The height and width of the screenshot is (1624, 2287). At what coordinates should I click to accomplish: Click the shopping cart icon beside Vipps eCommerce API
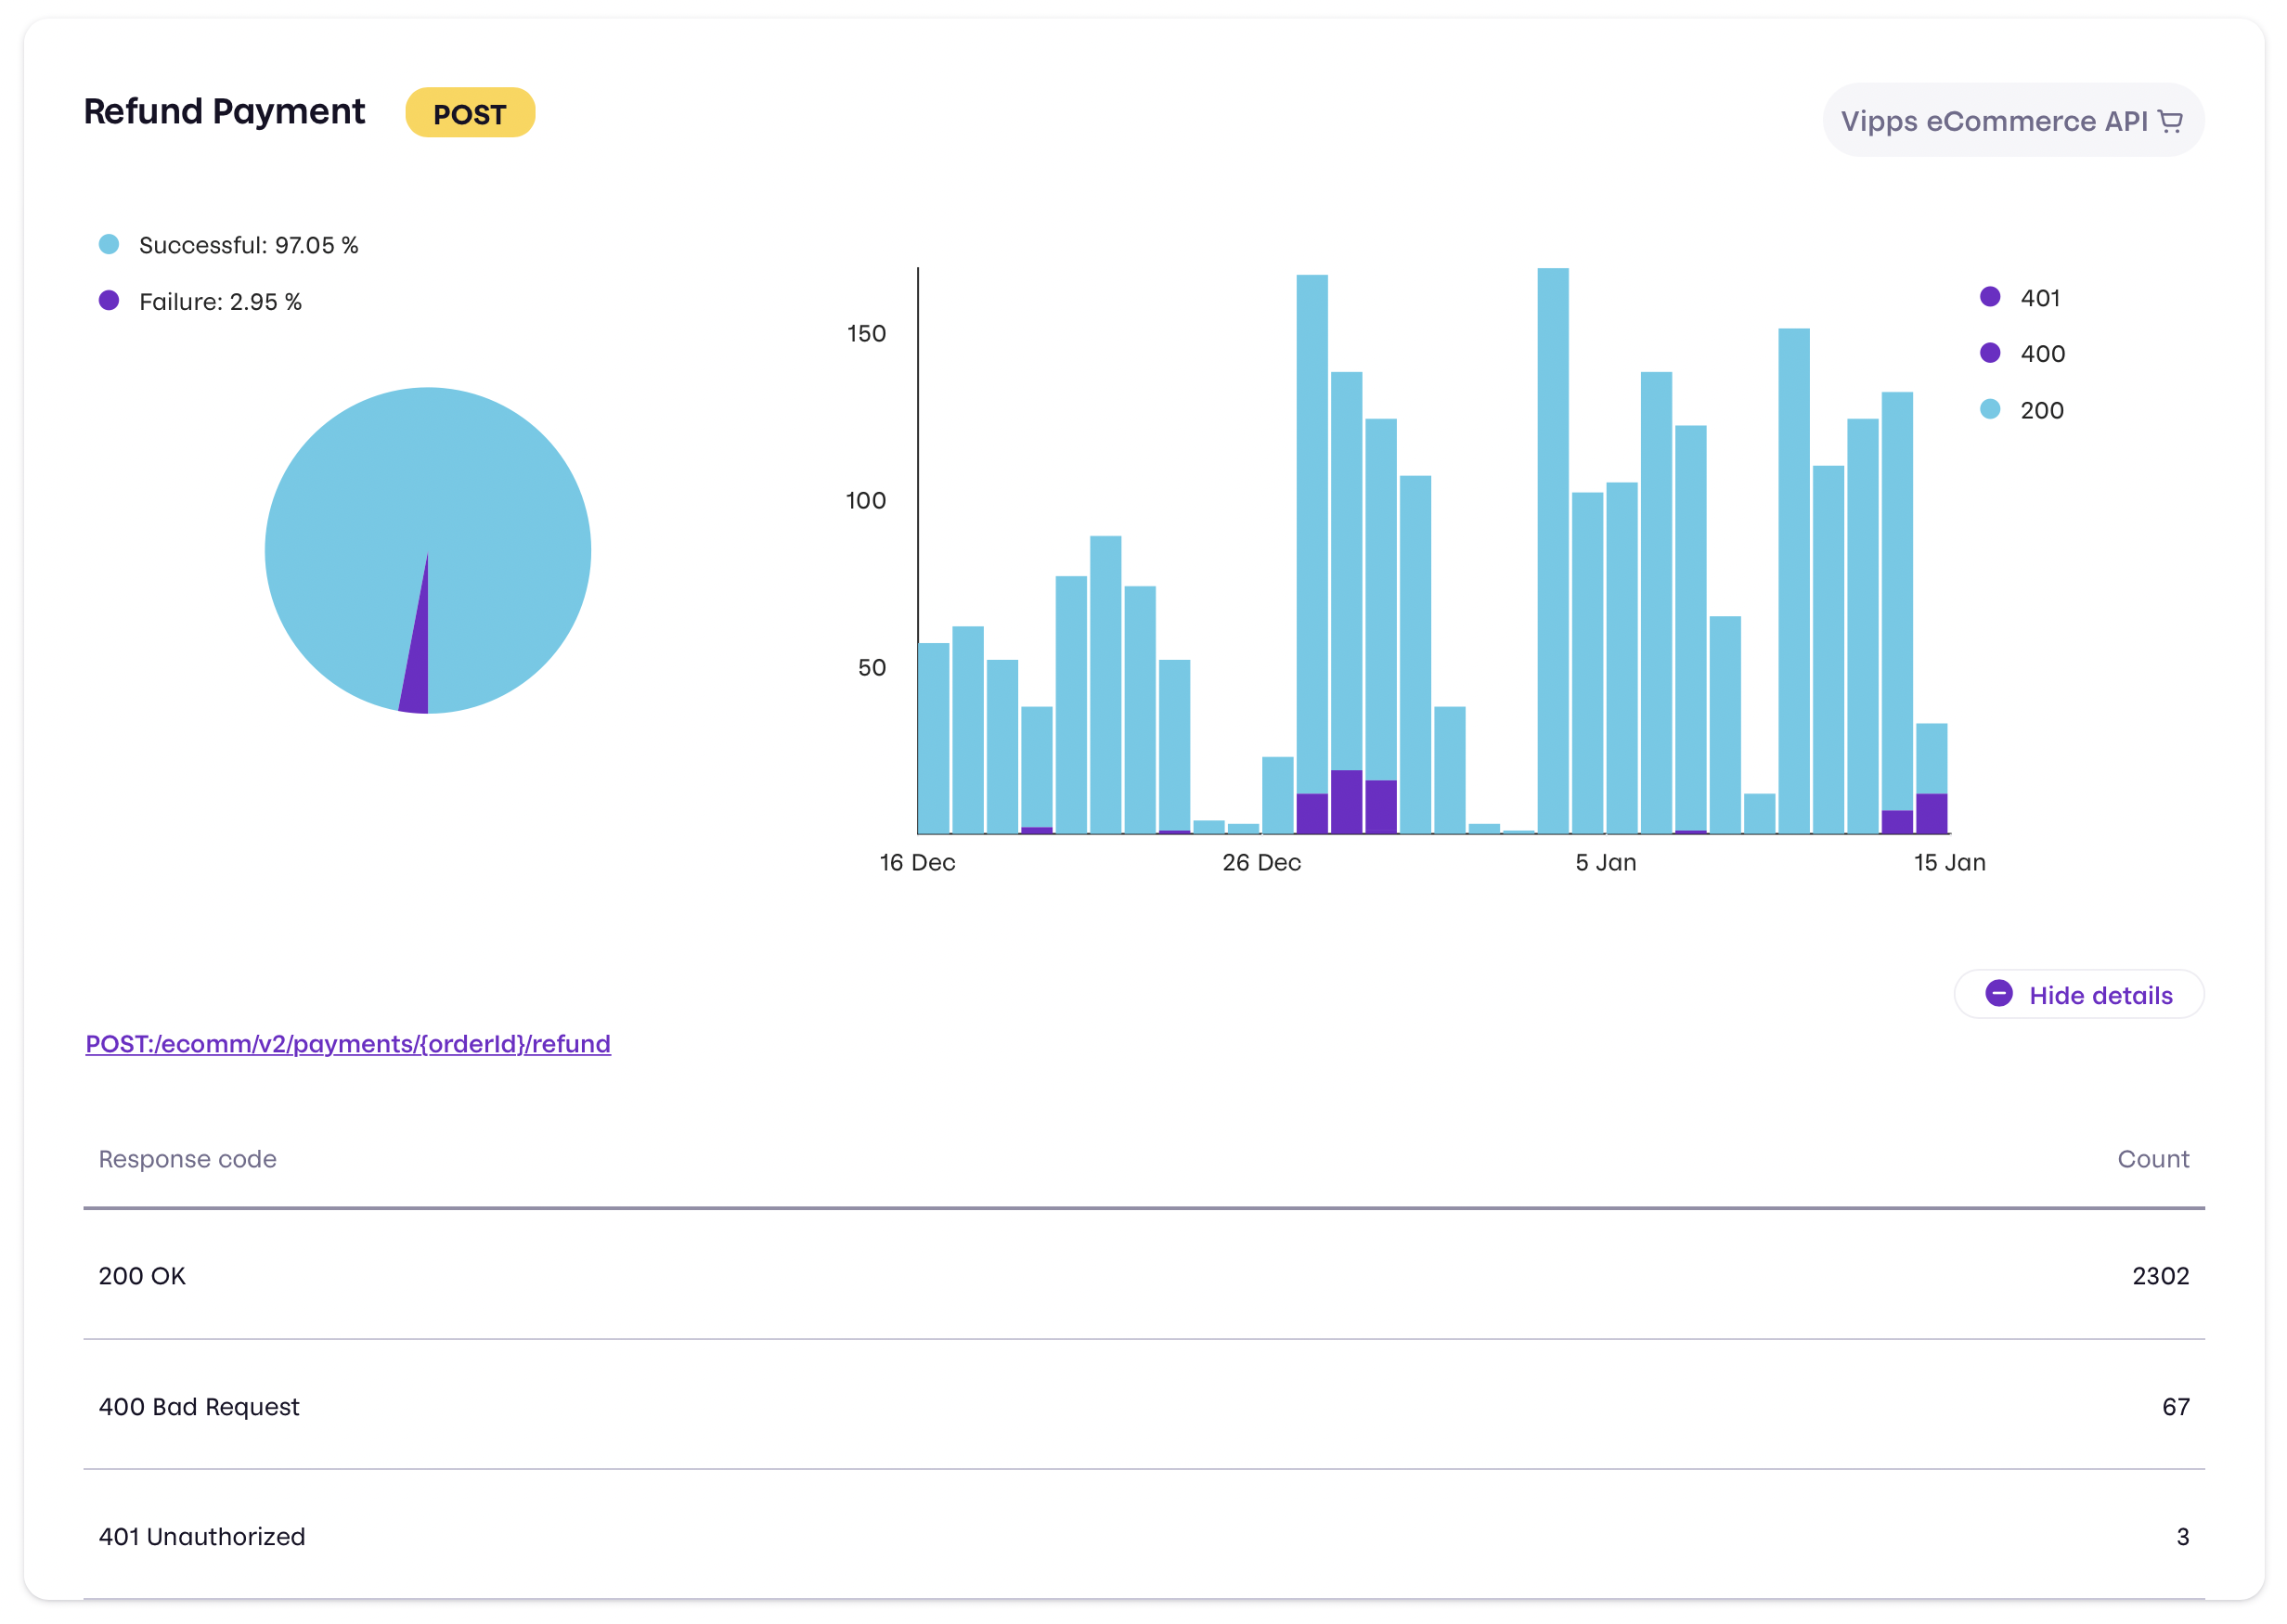(x=2170, y=121)
